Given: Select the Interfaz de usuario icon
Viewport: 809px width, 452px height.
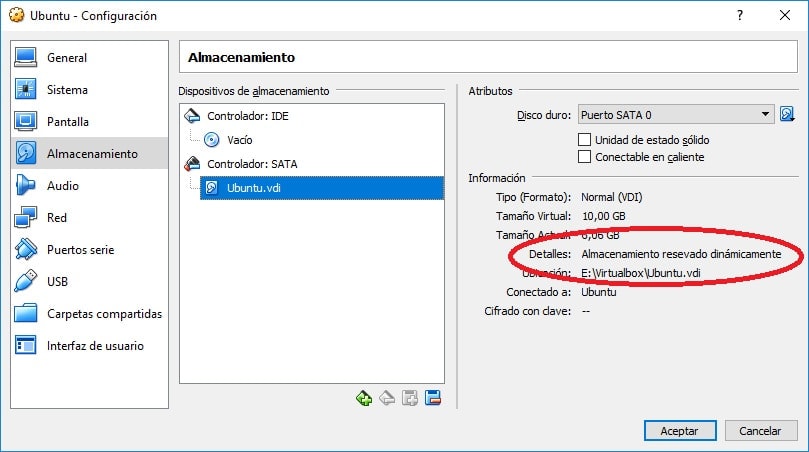Looking at the screenshot, I should [x=25, y=345].
